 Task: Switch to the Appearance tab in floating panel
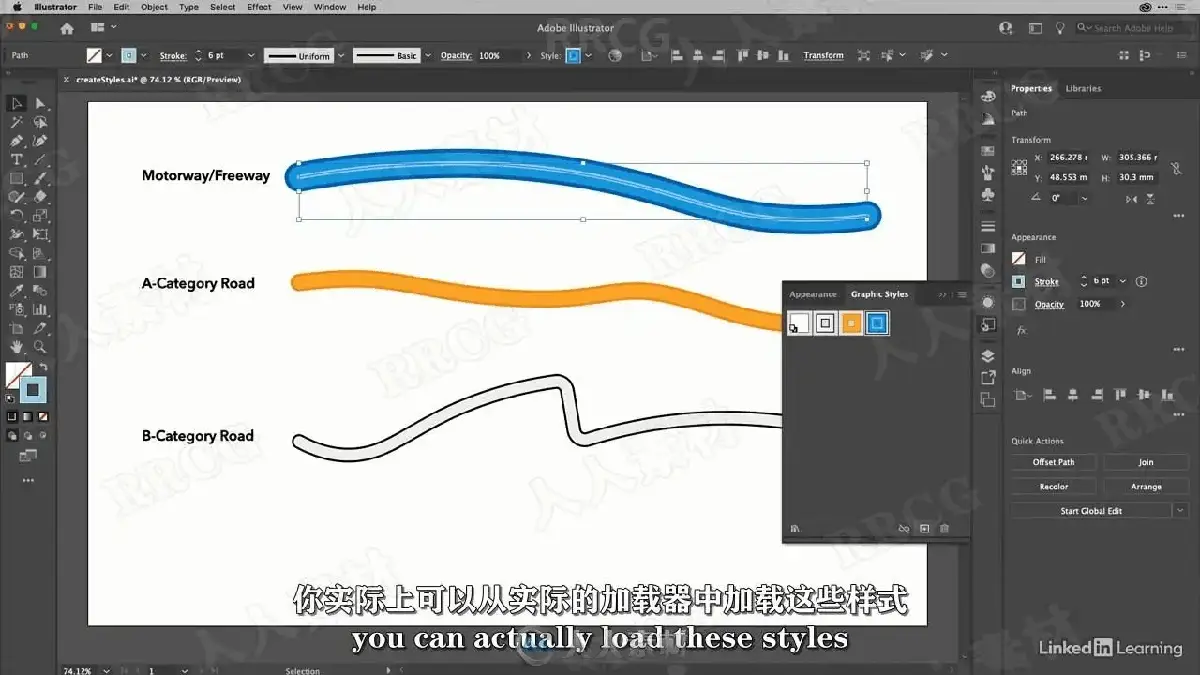812,294
